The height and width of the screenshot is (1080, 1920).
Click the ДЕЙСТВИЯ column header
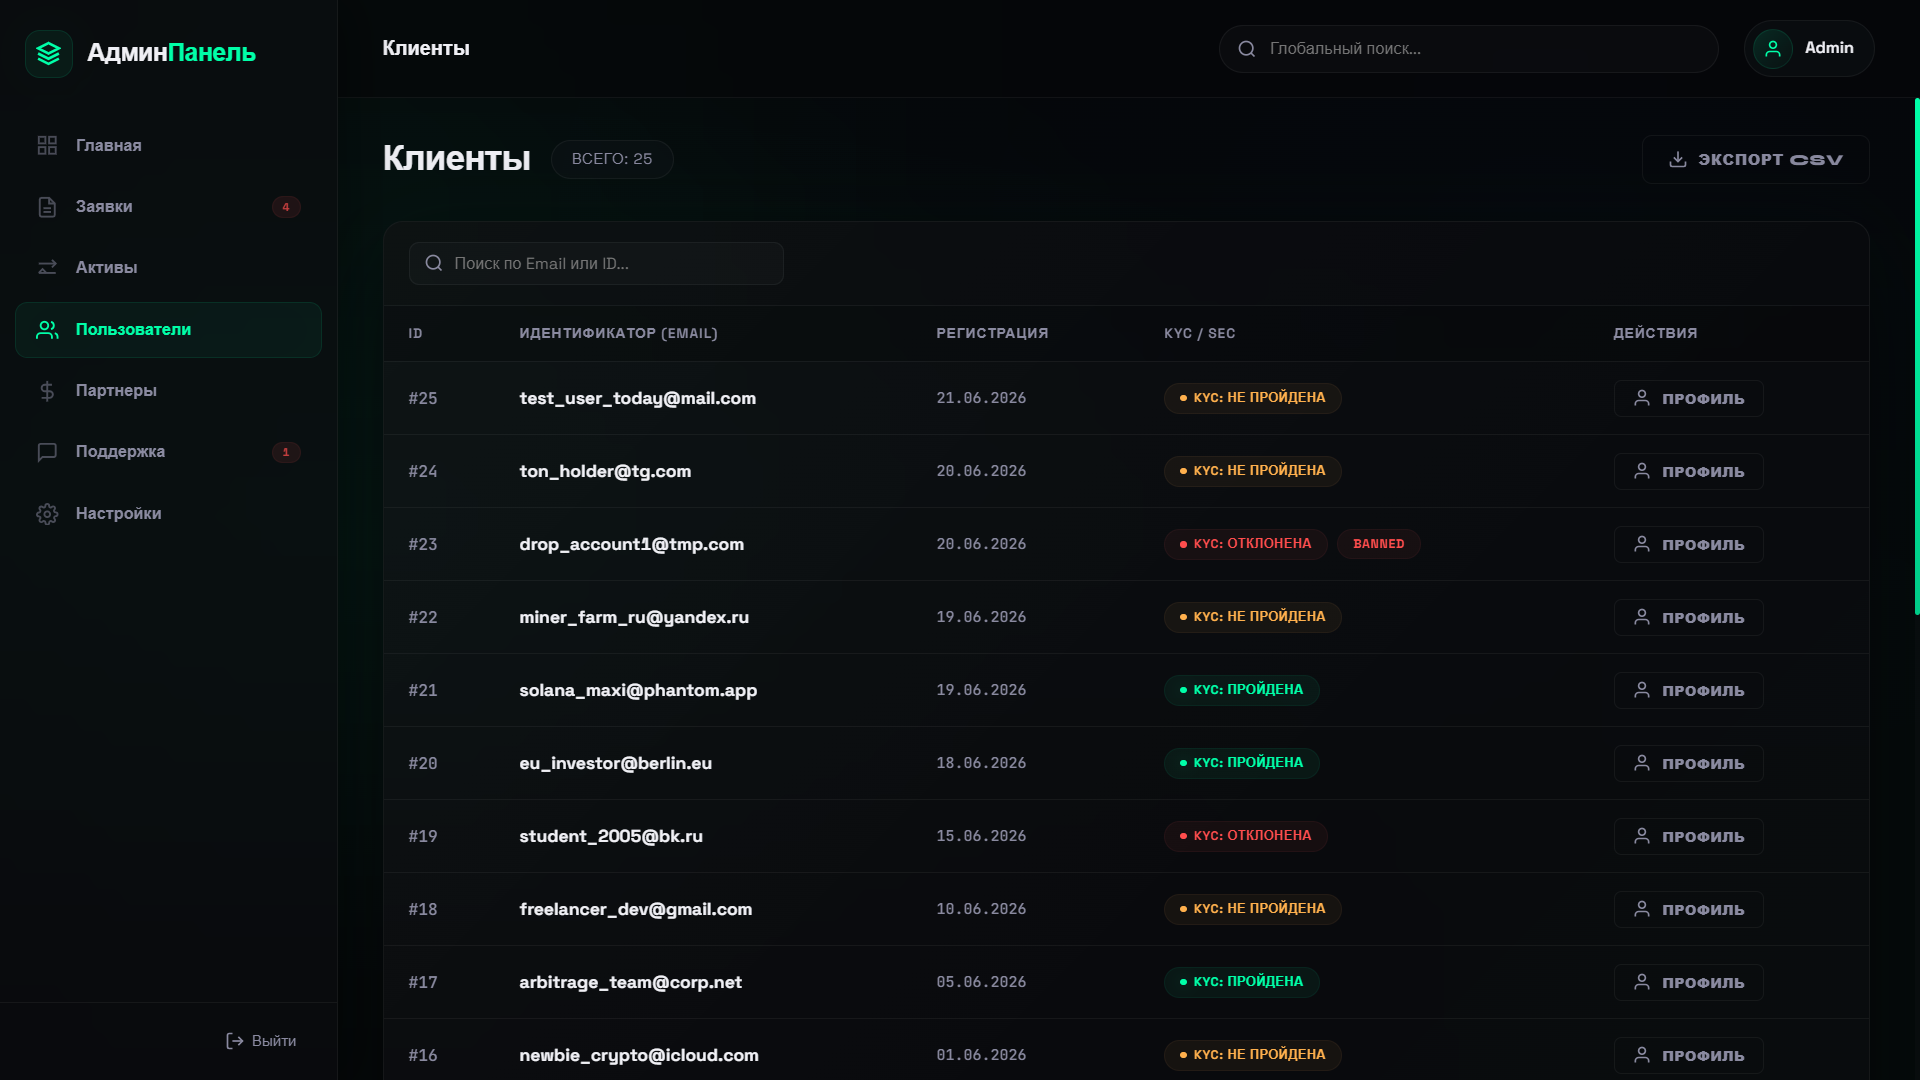pos(1655,333)
